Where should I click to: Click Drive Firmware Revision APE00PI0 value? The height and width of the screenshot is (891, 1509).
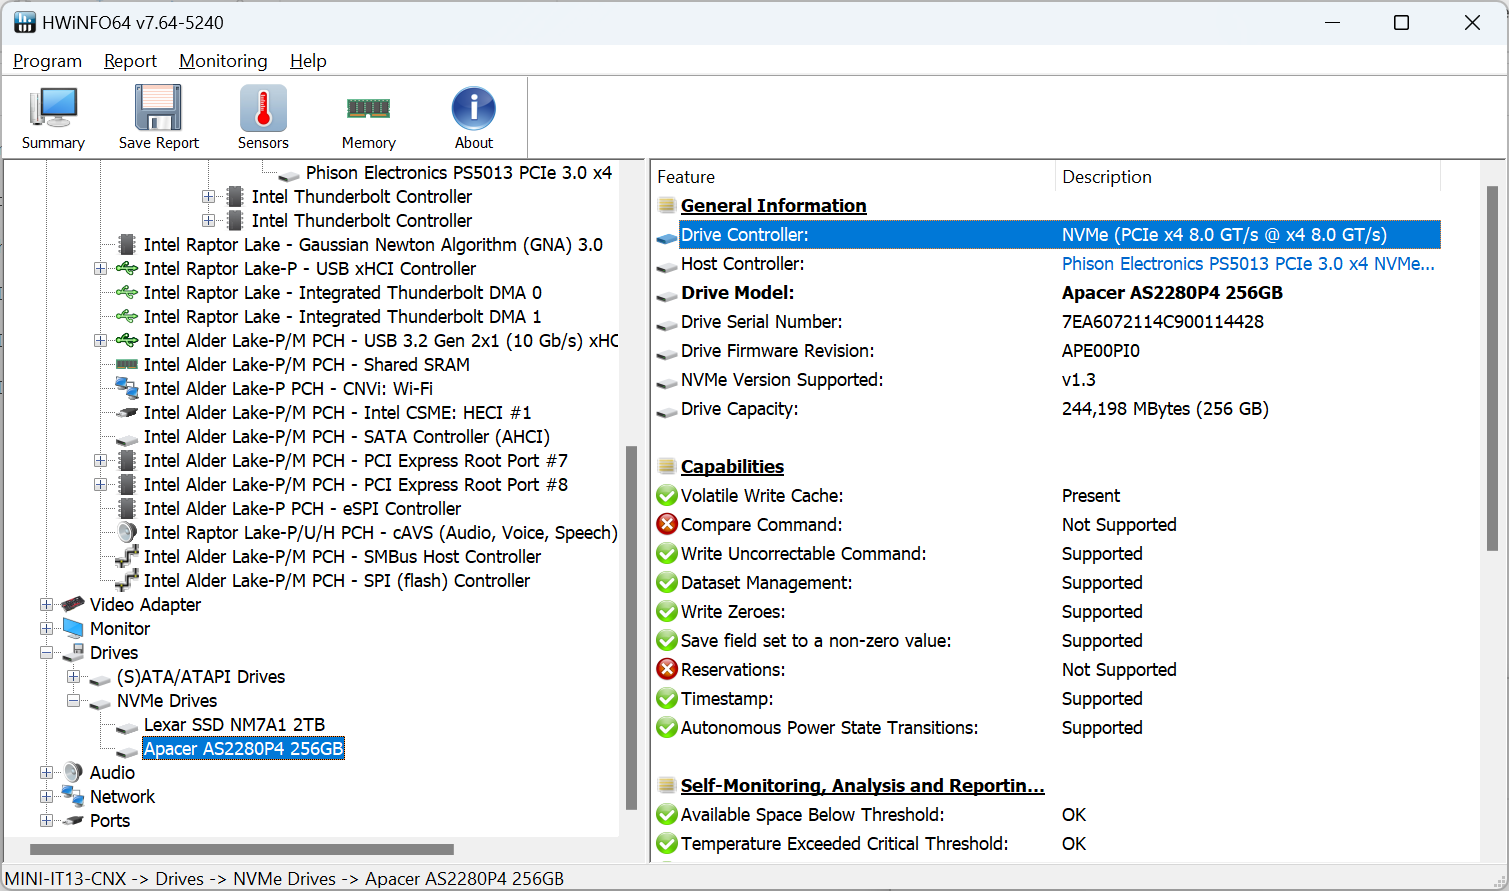(1100, 350)
